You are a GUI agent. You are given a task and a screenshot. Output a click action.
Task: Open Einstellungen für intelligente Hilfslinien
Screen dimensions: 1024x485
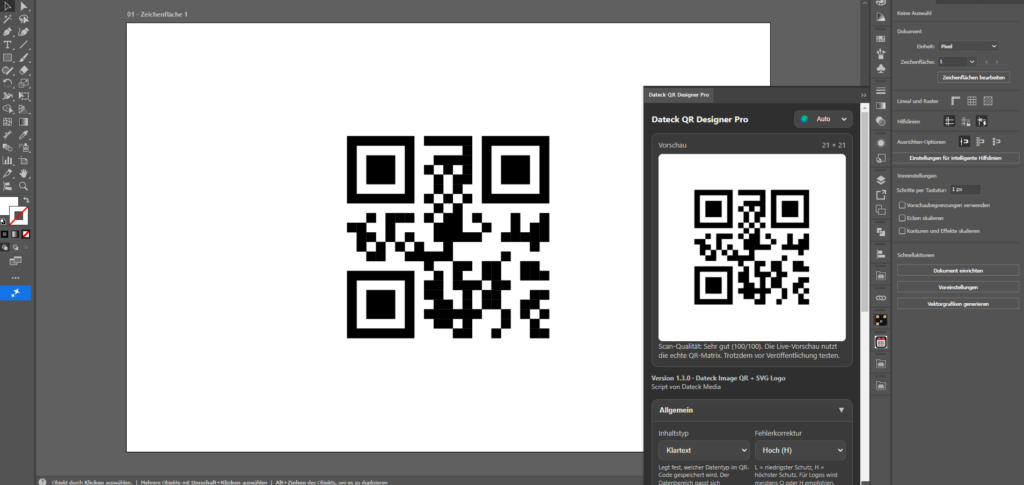pyautogui.click(x=955, y=159)
